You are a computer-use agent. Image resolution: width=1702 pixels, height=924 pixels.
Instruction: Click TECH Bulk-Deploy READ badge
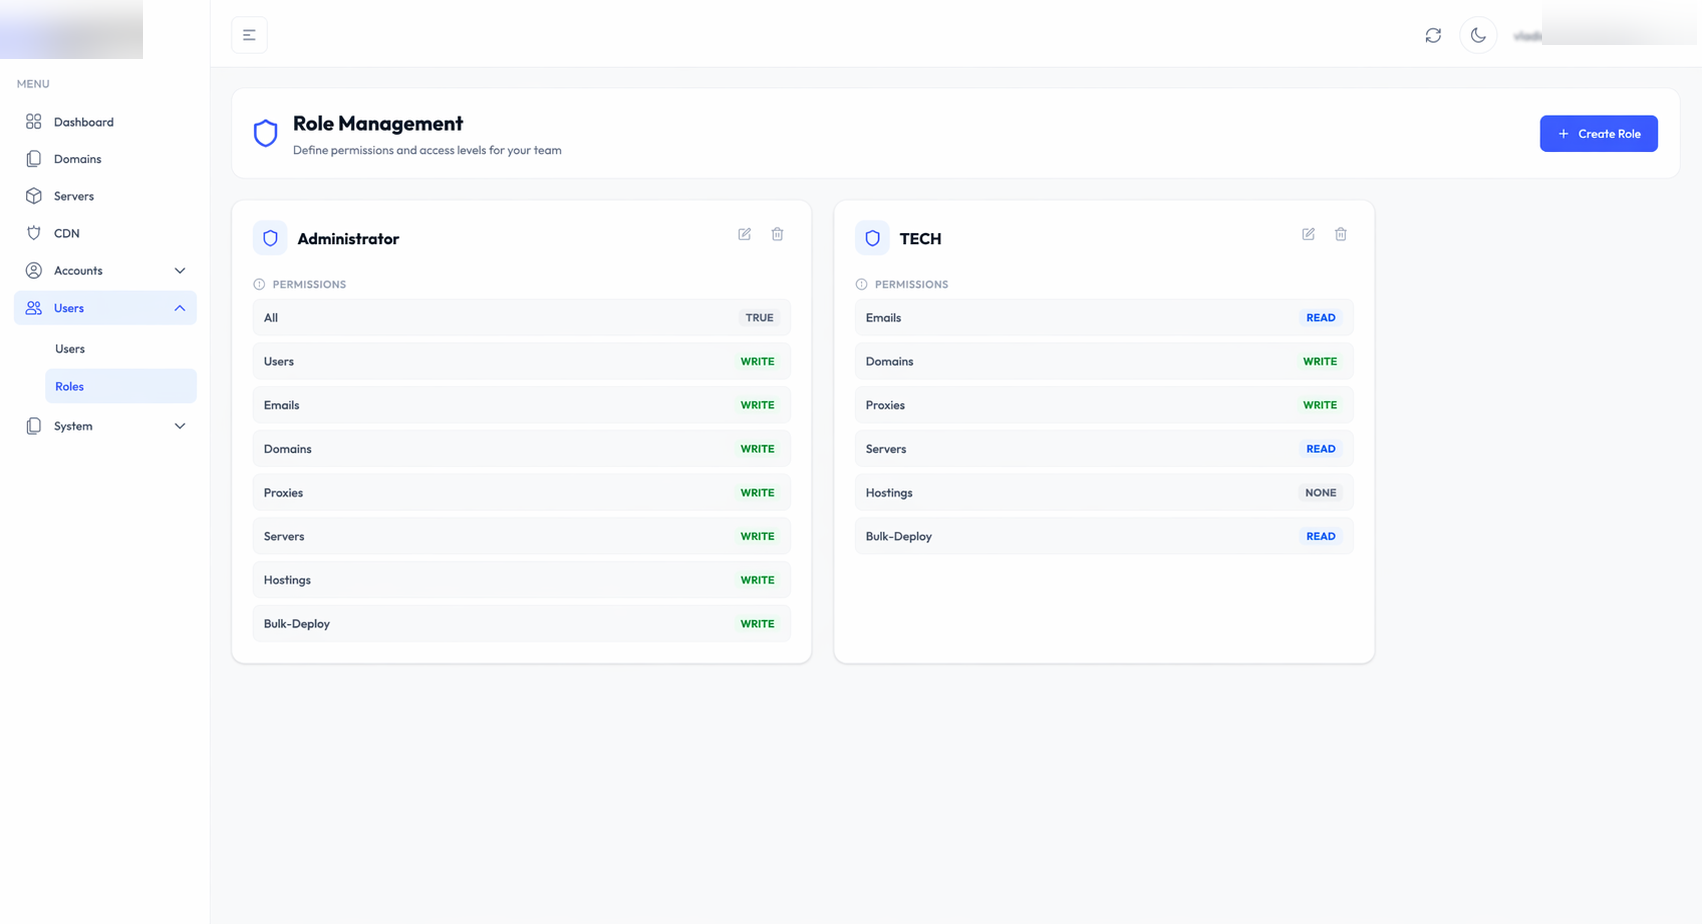click(x=1320, y=537)
